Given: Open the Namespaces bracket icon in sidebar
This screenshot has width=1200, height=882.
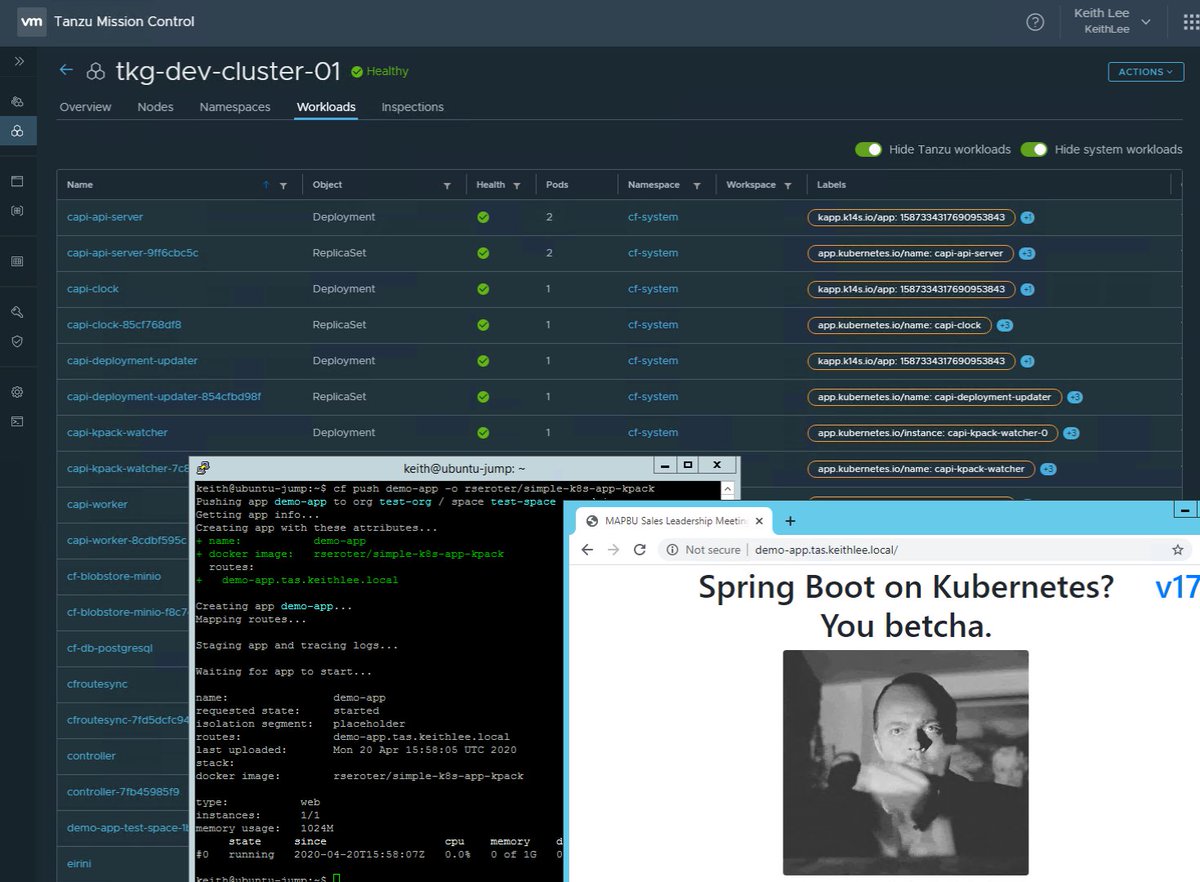Looking at the screenshot, I should click(17, 211).
